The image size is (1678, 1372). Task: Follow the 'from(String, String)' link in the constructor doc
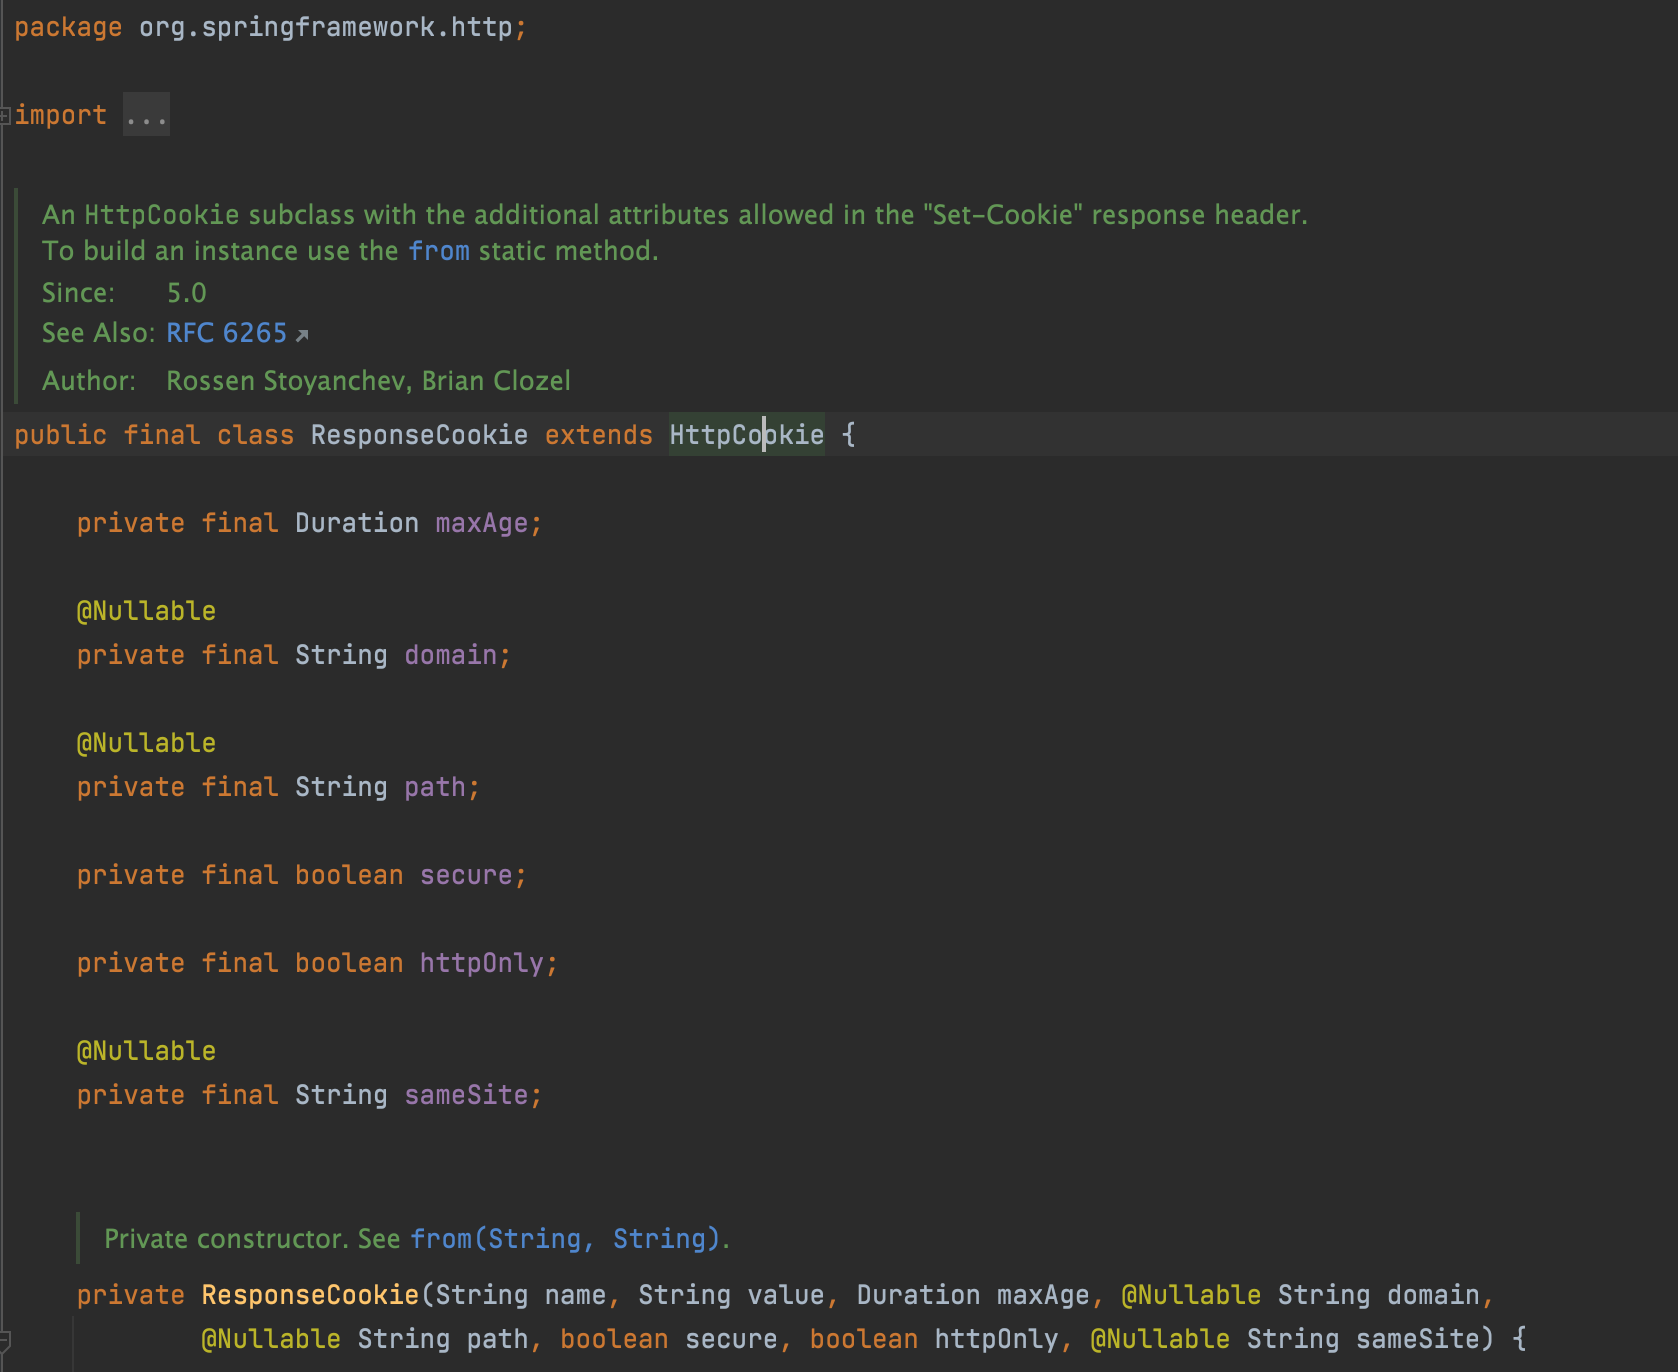point(566,1239)
